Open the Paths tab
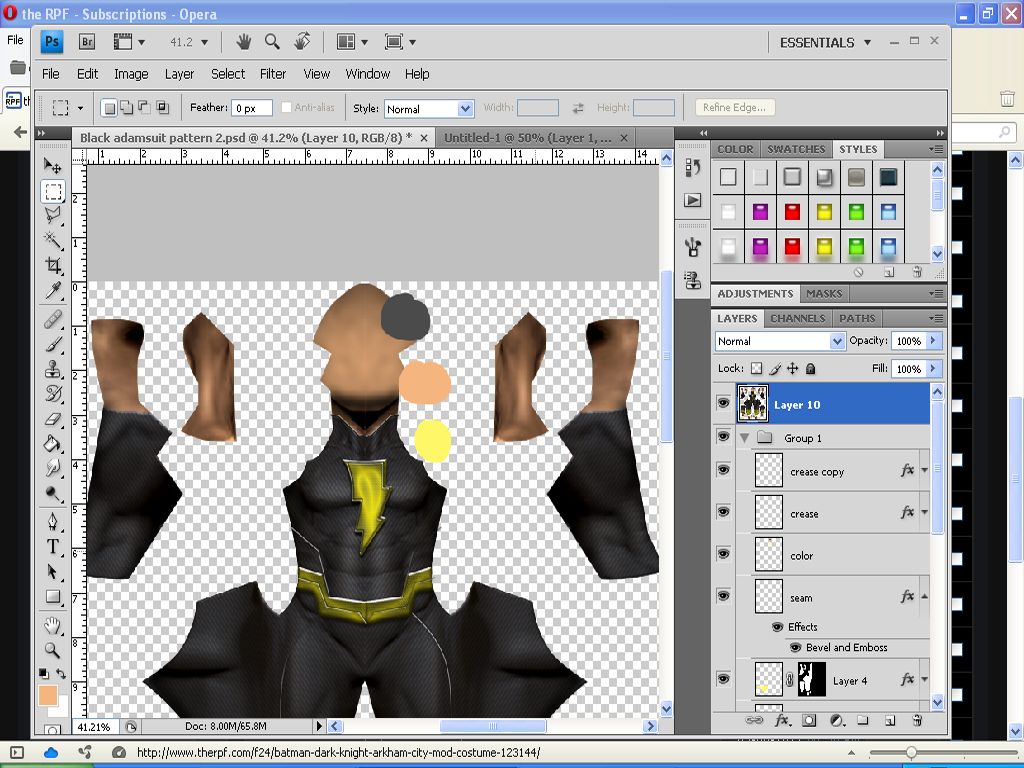This screenshot has width=1024, height=768. pyautogui.click(x=857, y=318)
